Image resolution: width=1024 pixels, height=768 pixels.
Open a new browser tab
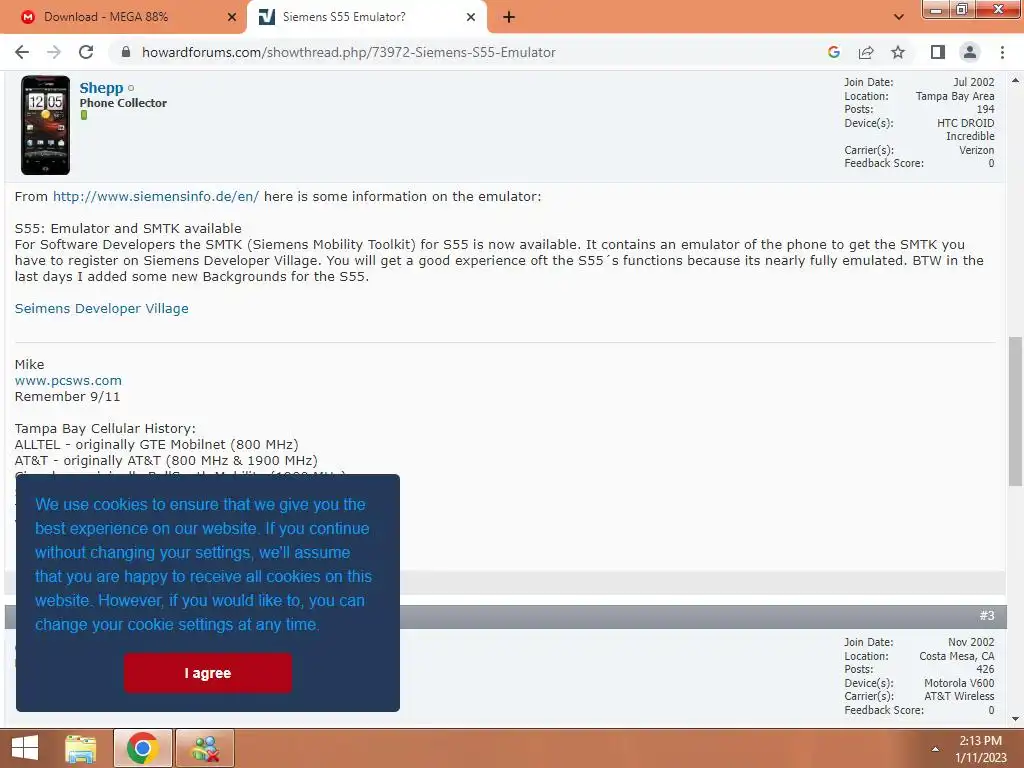pos(509,17)
